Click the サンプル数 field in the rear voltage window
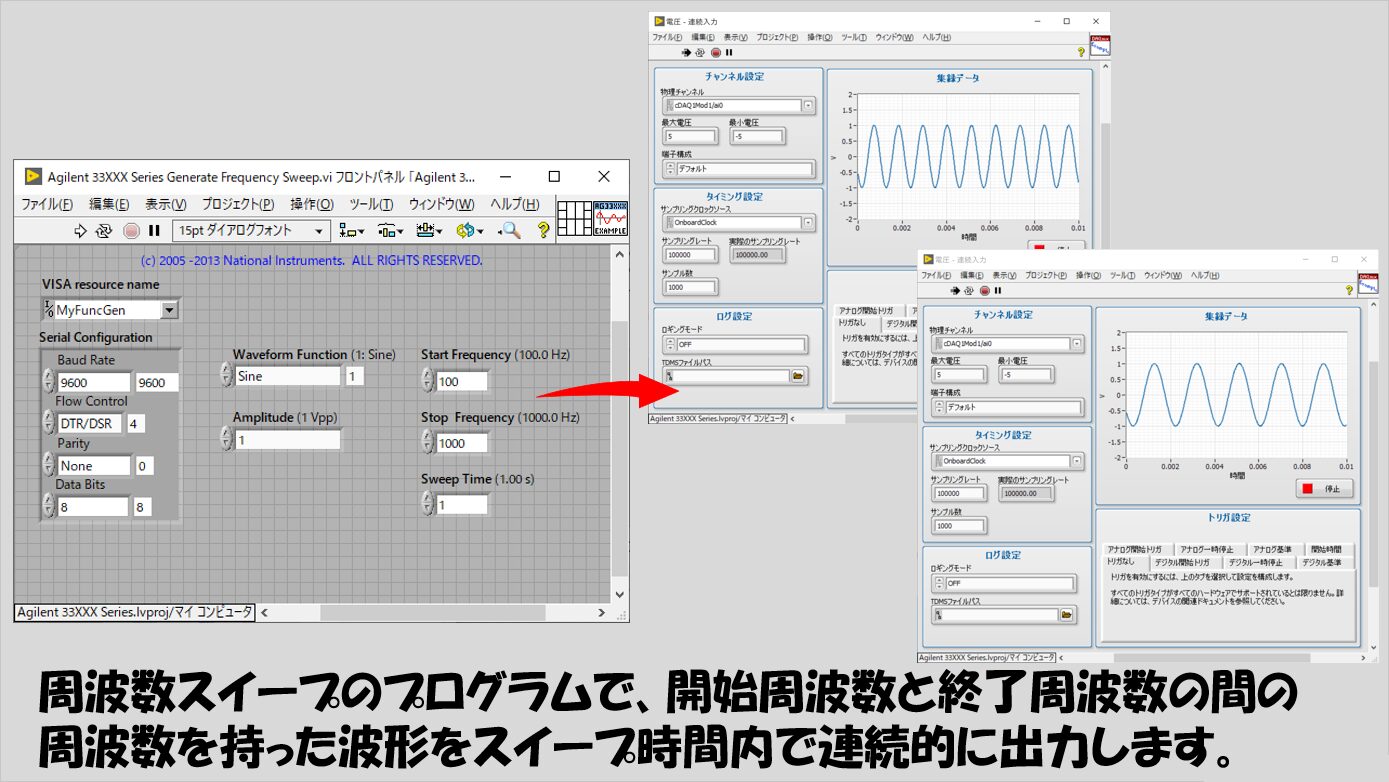This screenshot has height=782, width=1389. [690, 287]
